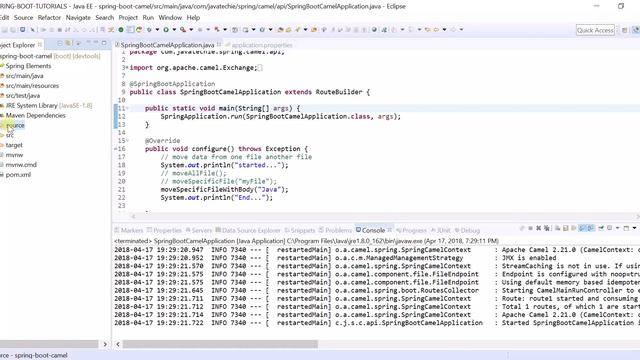Click the Quick Access search field
The width and height of the screenshot is (640, 360).
[595, 30]
